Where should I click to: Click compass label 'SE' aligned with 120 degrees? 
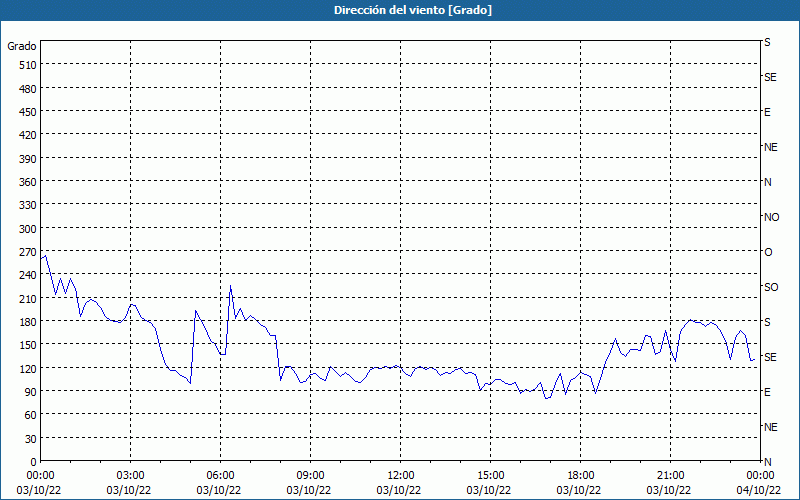pos(770,357)
